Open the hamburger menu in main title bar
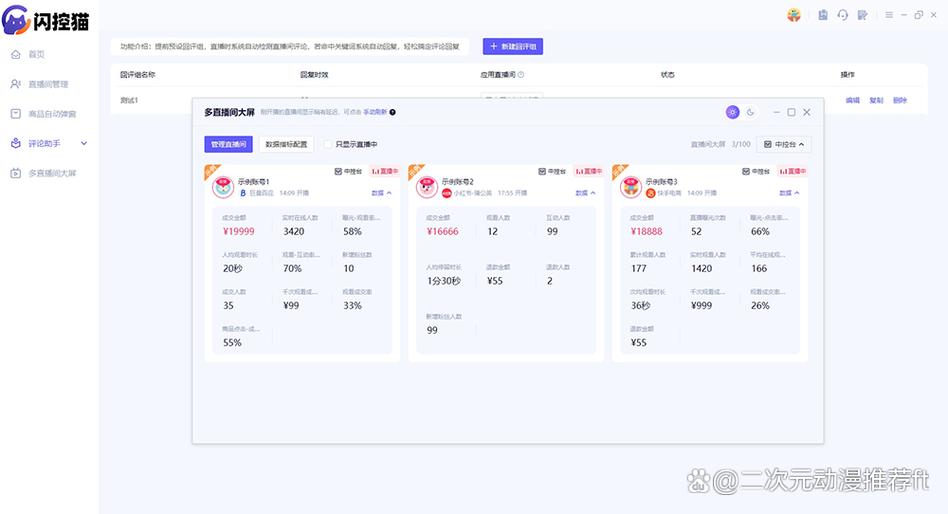The image size is (948, 514). coord(889,15)
